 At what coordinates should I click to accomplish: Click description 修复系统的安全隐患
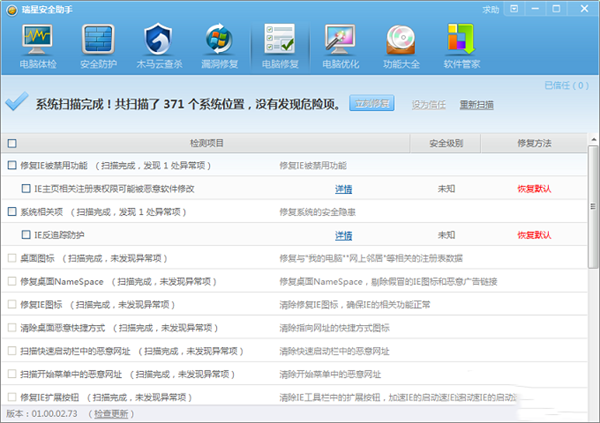click(x=317, y=212)
